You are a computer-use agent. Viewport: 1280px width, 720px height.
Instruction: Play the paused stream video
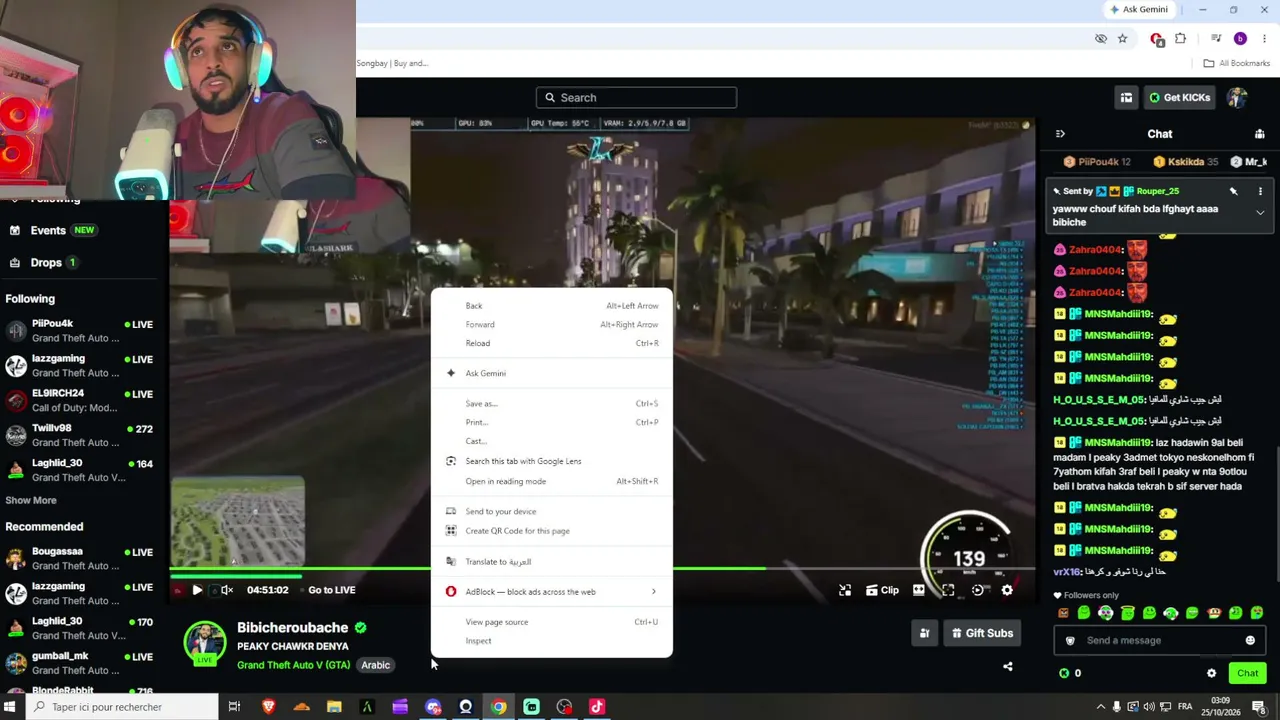tap(197, 591)
